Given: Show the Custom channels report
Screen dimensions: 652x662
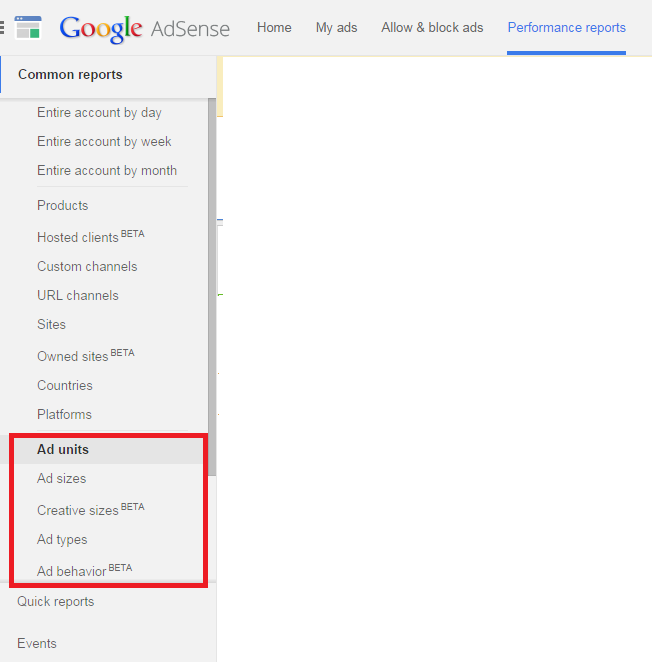Looking at the screenshot, I should (x=87, y=266).
